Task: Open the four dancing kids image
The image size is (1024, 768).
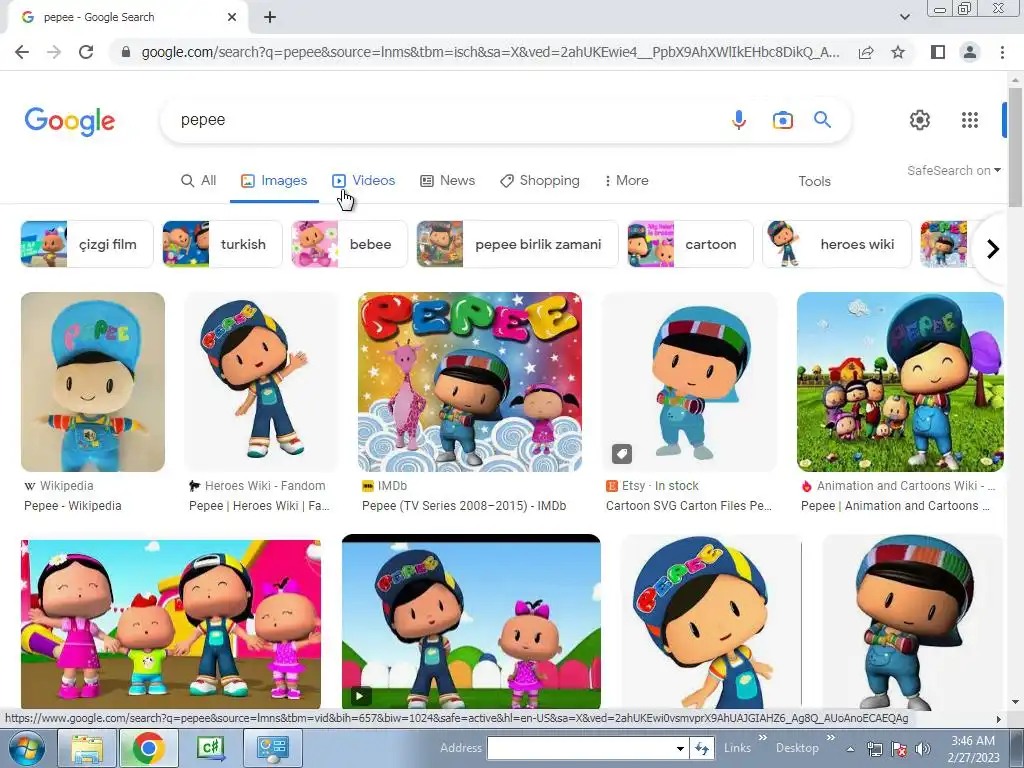Action: [170, 624]
